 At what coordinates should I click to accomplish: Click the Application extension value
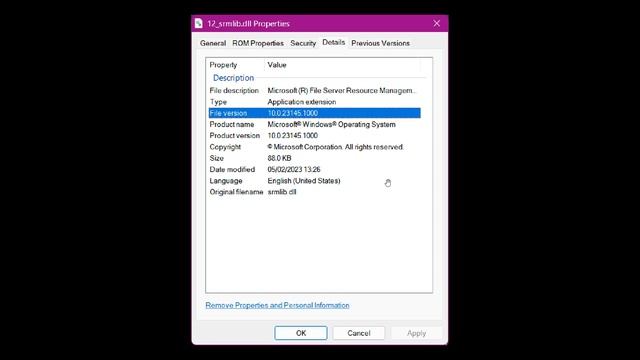[x=302, y=102]
